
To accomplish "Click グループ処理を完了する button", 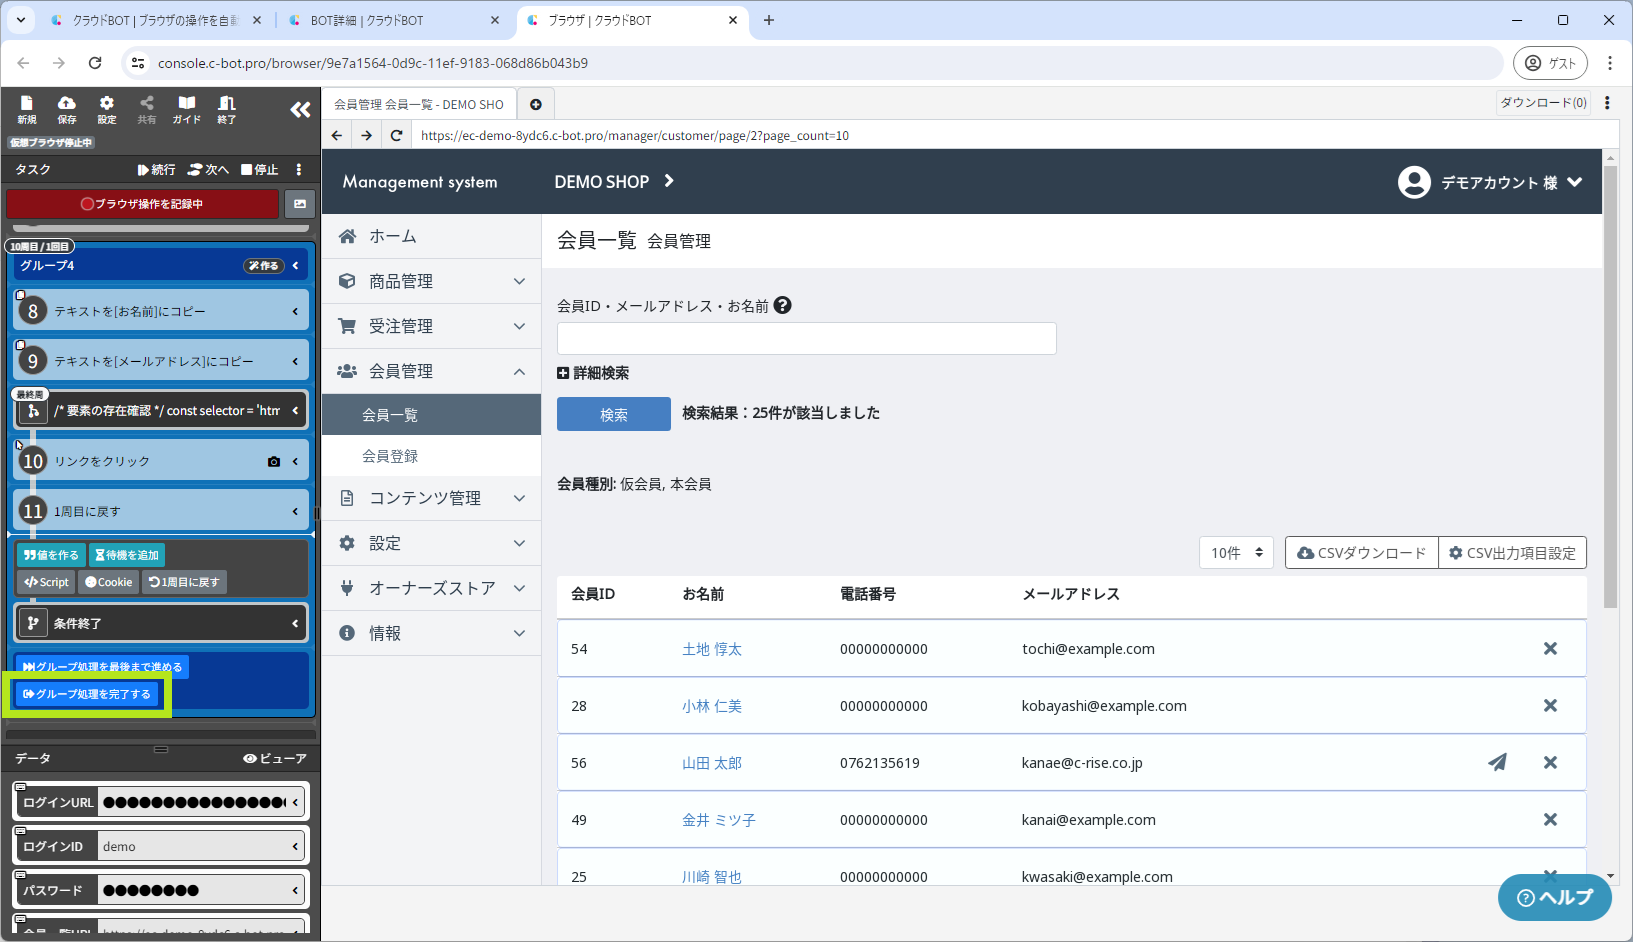I will click(x=87, y=694).
